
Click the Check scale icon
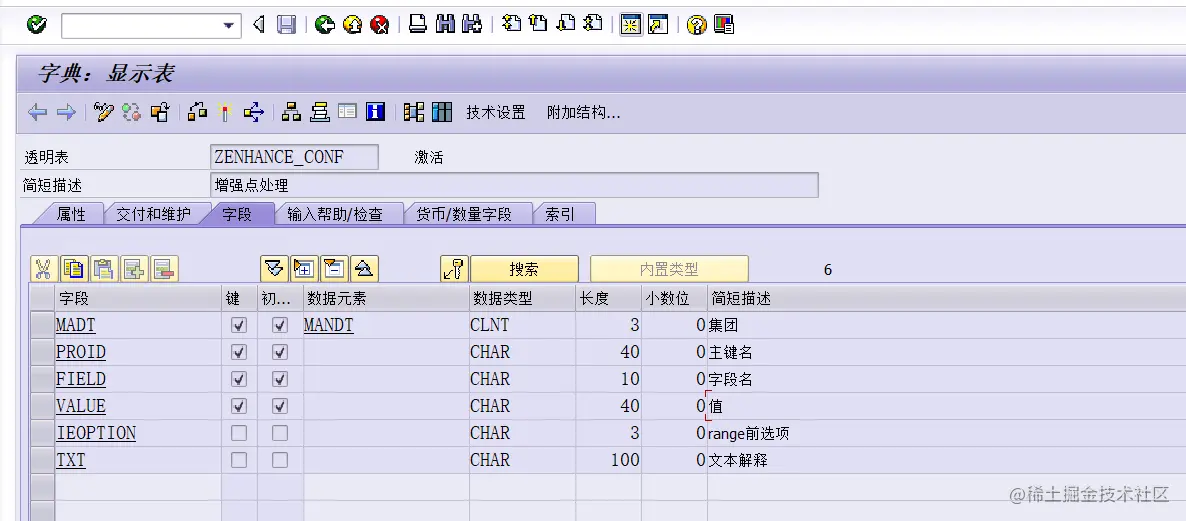point(197,113)
